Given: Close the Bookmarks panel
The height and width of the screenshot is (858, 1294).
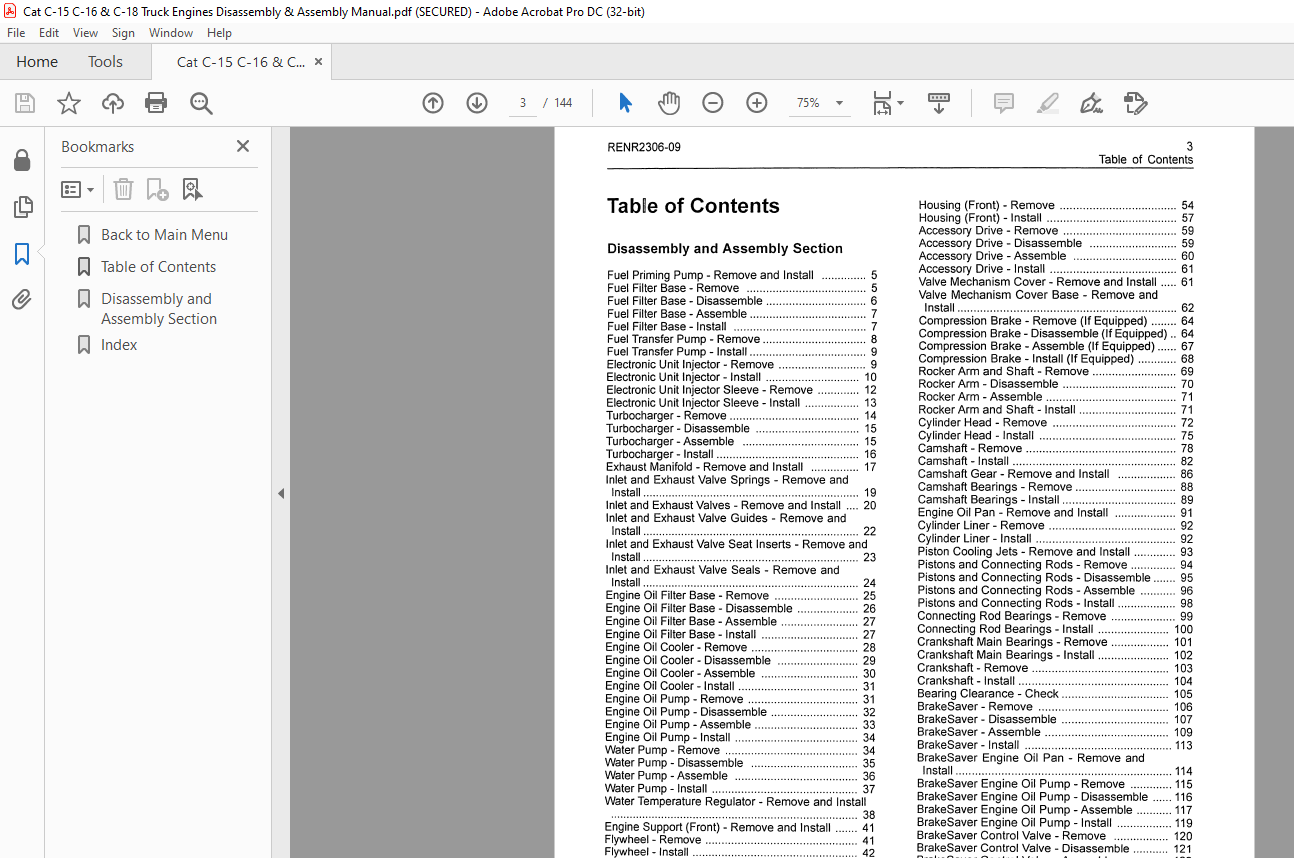Looking at the screenshot, I should pos(243,146).
